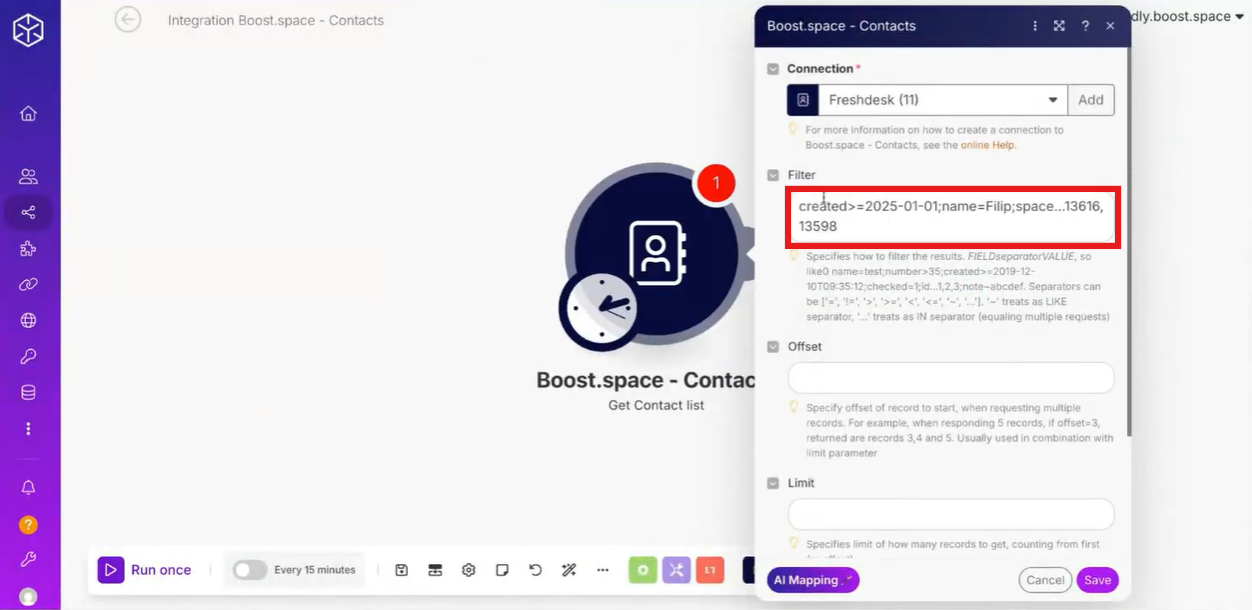This screenshot has height=610, width=1252.
Task: Close the Boost.space - Contacts panel
Action: point(1110,26)
